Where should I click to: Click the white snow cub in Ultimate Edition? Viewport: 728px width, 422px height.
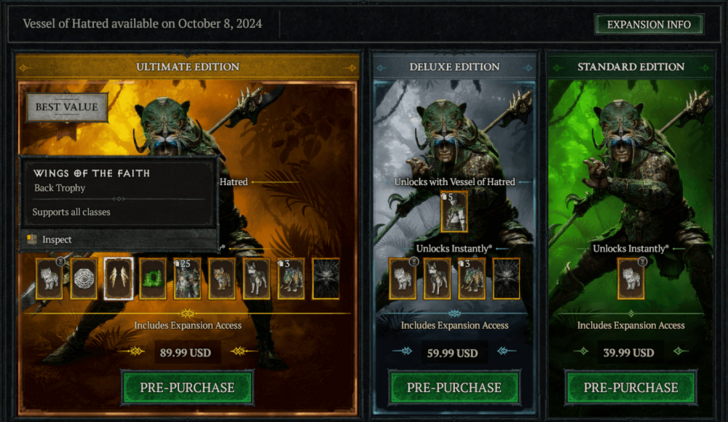point(50,279)
